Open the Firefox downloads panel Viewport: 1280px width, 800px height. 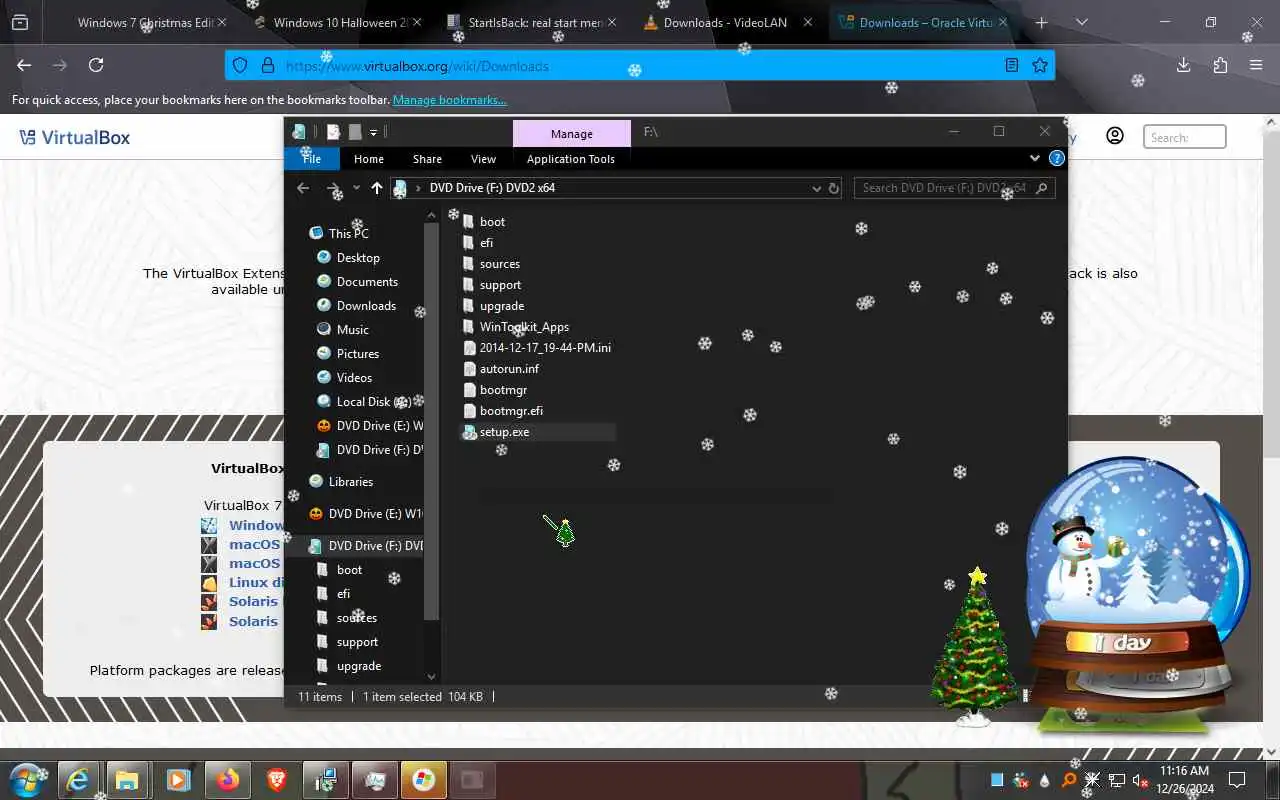1184,65
